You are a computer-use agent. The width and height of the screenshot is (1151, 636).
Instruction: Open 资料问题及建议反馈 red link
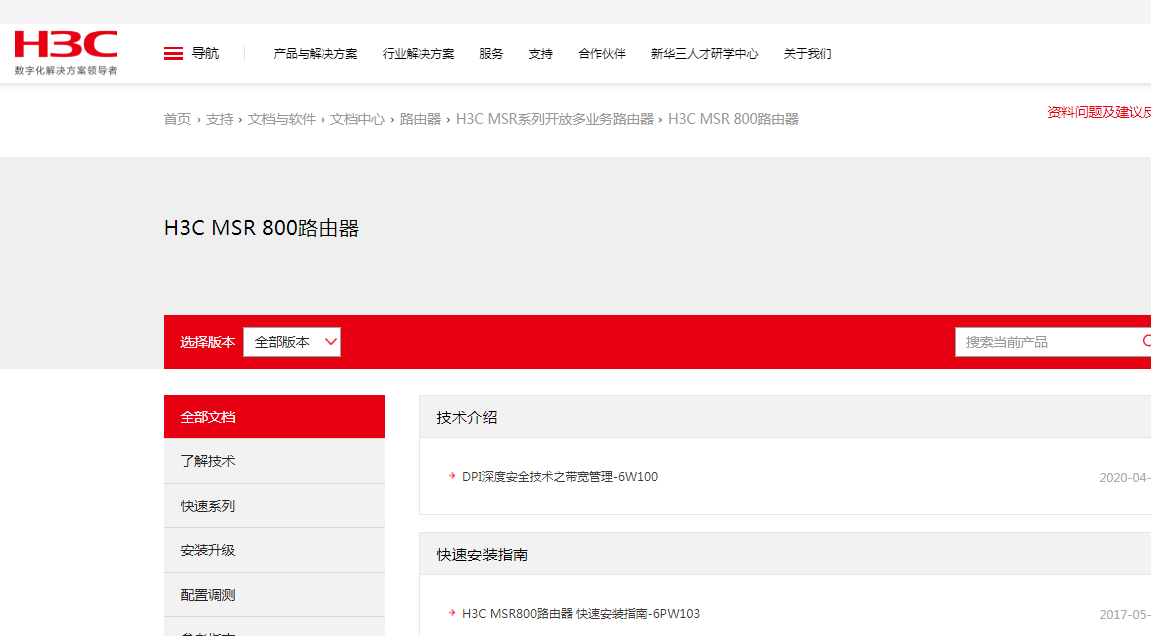click(x=1099, y=112)
